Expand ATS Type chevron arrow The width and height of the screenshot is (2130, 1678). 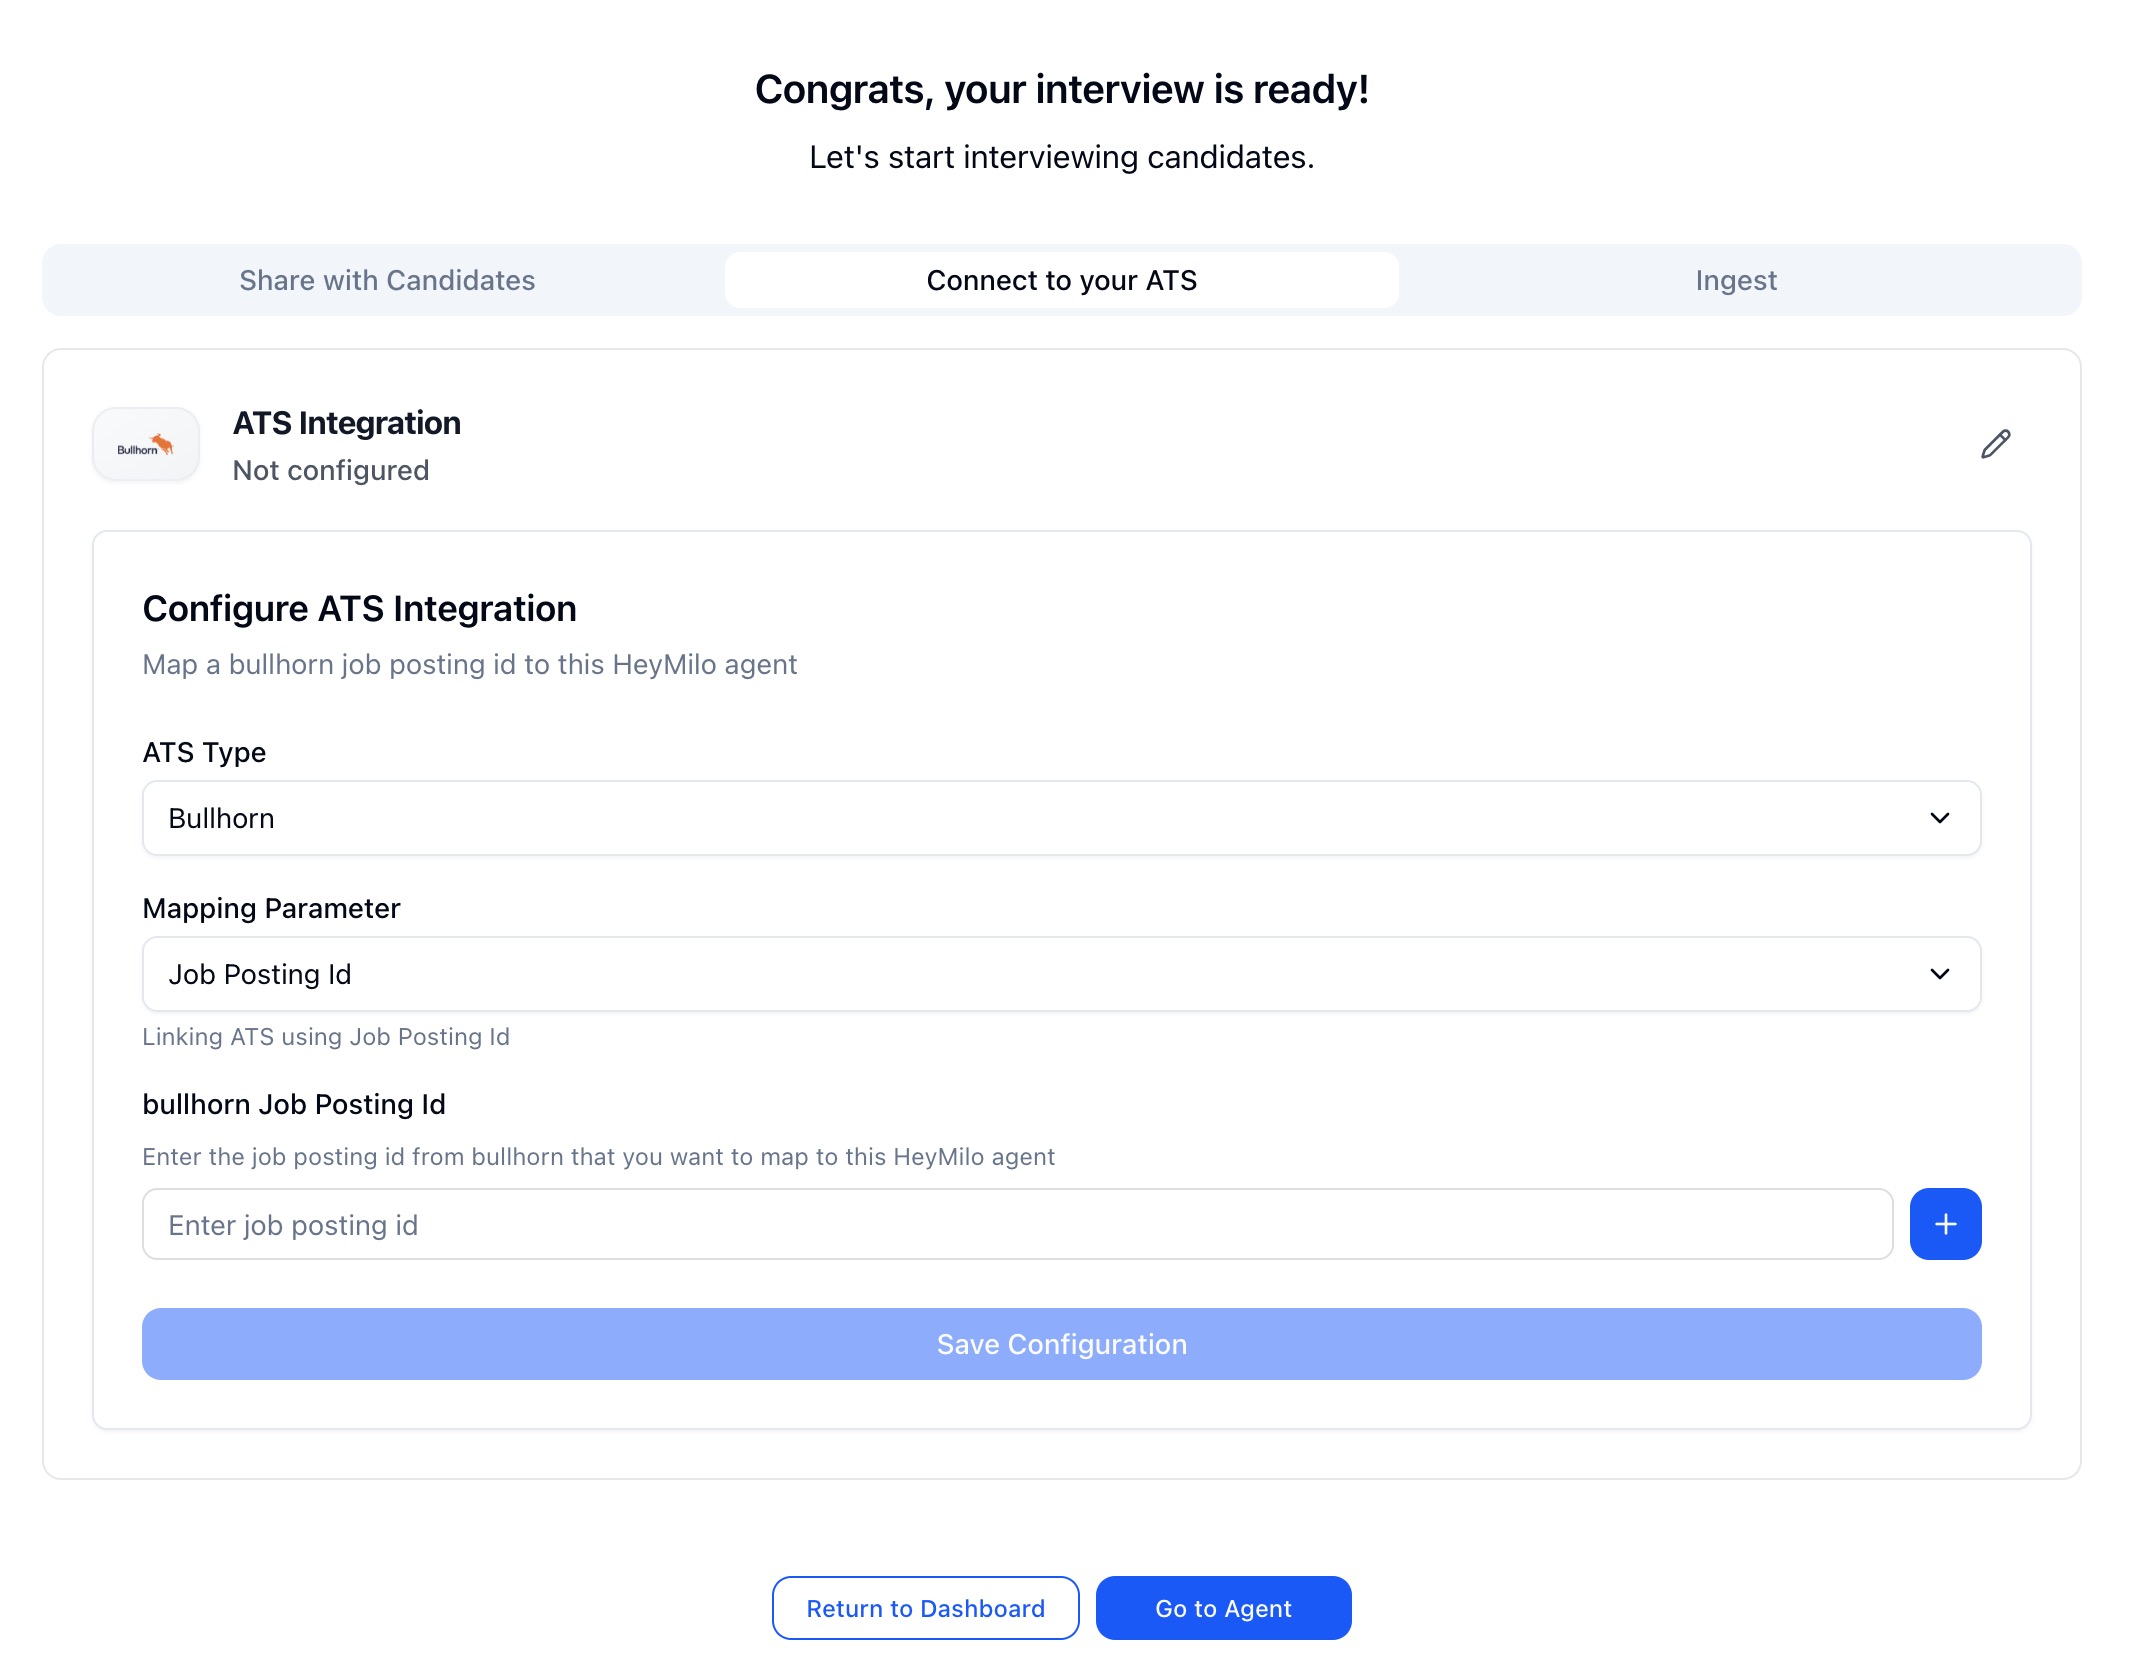1939,818
